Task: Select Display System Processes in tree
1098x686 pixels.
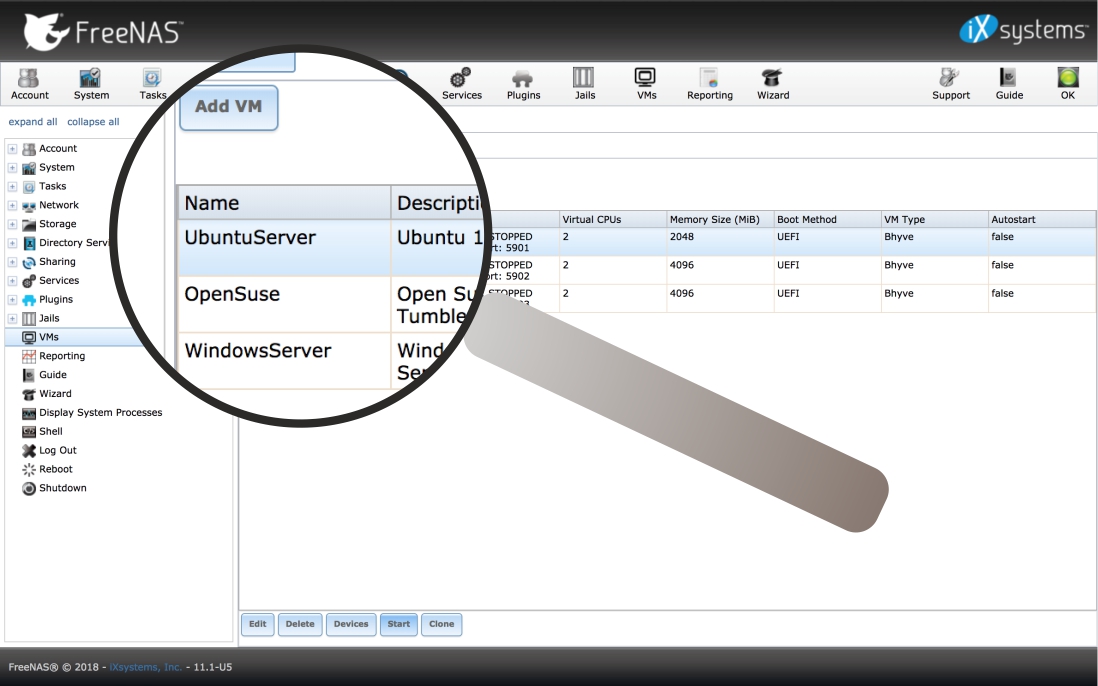Action: pyautogui.click(x=100, y=413)
